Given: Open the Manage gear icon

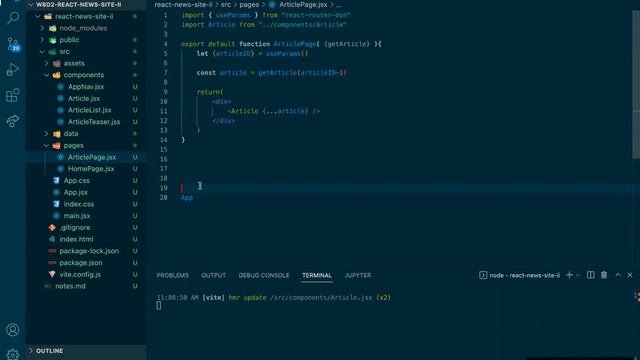Looking at the screenshot, I should (13, 354).
